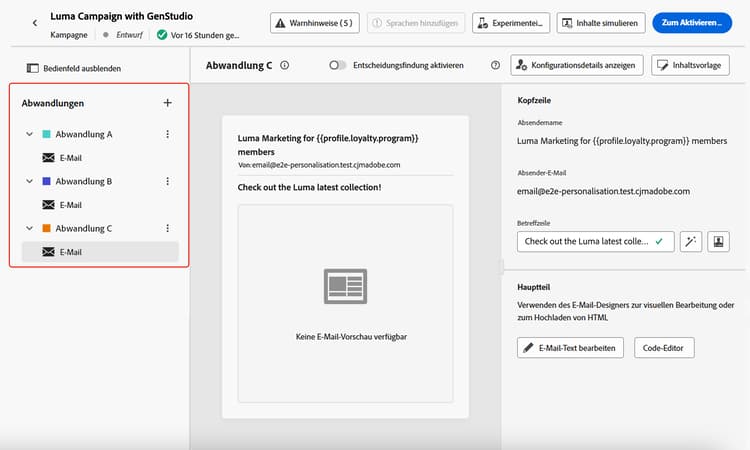Open personalization icon beside subject

[x=718, y=241]
